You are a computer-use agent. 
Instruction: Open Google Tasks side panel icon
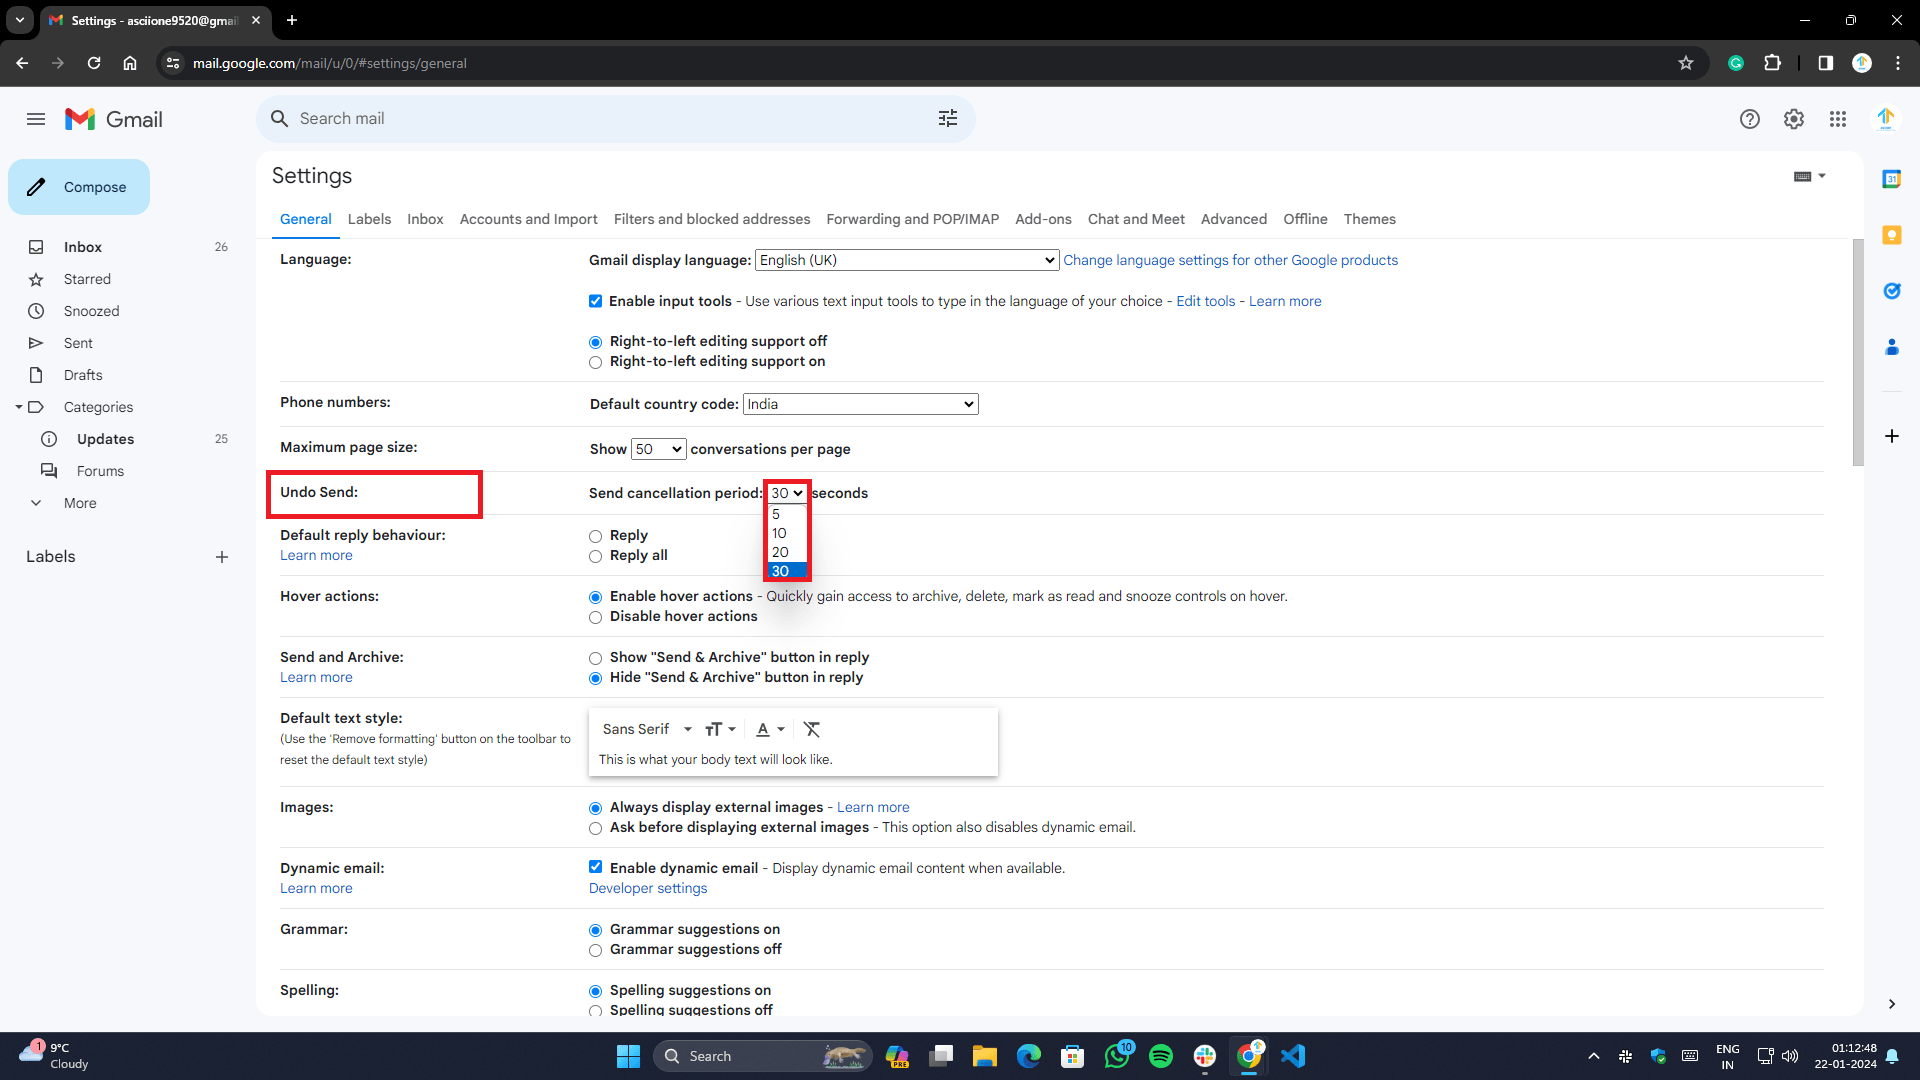click(1891, 291)
